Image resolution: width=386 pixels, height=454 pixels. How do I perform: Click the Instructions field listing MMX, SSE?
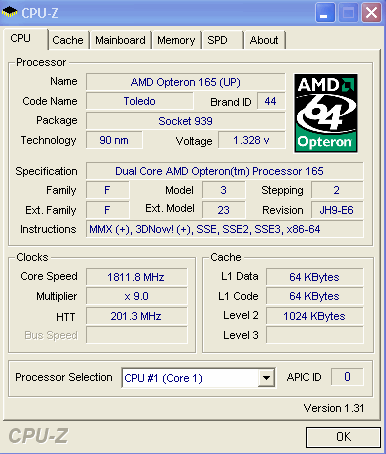[x=225, y=229]
